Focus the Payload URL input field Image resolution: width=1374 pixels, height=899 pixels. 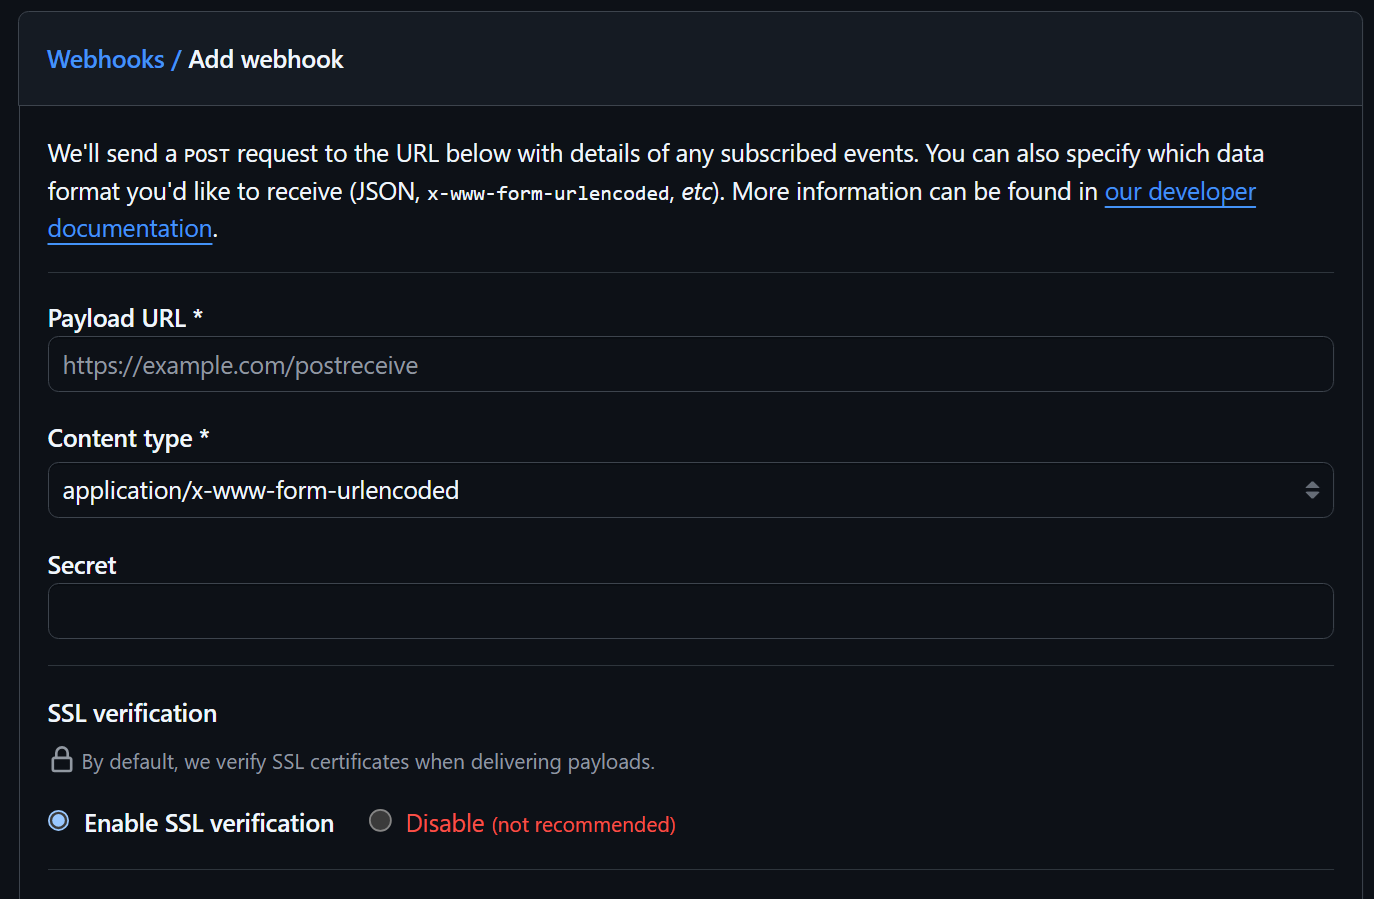690,364
